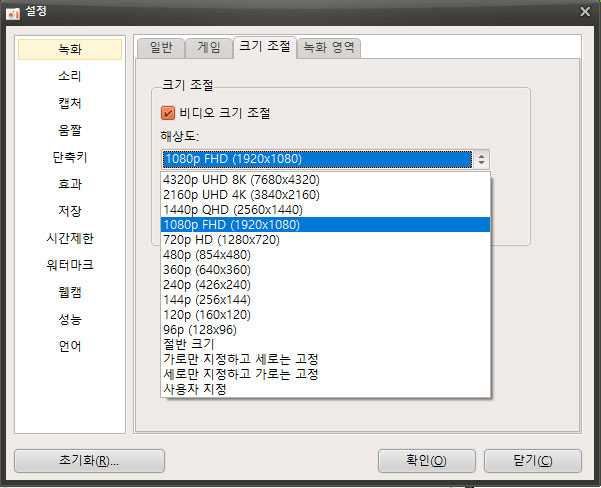Image resolution: width=601 pixels, height=488 pixels.
Task: Click the app icon in title bar
Action: click(x=13, y=13)
